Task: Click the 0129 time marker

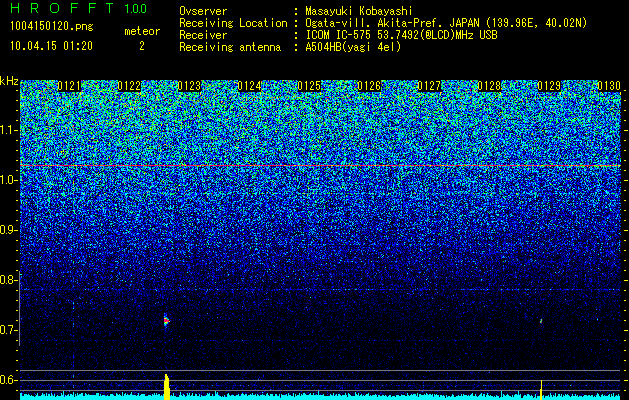Action: point(549,86)
